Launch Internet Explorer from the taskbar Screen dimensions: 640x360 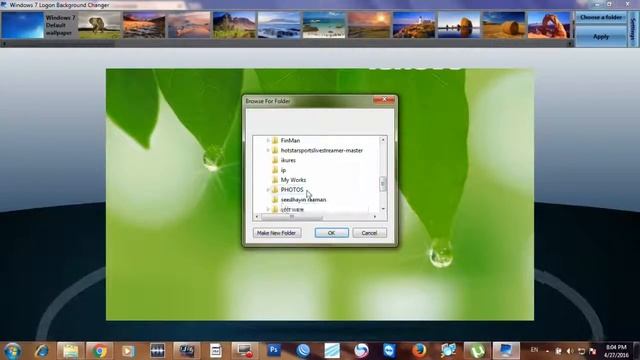click(x=41, y=351)
